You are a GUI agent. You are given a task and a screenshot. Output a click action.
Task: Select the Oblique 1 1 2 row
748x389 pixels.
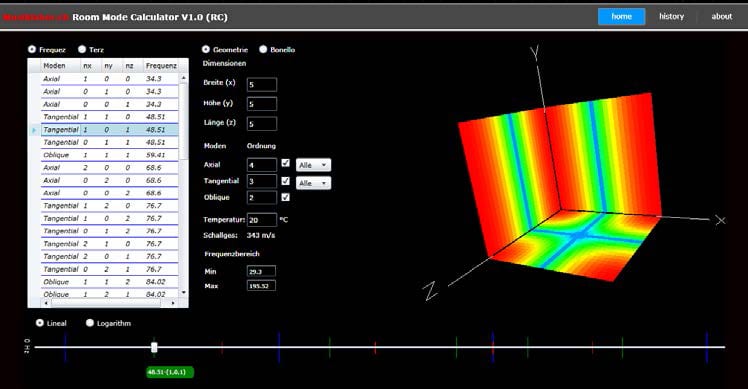110,282
